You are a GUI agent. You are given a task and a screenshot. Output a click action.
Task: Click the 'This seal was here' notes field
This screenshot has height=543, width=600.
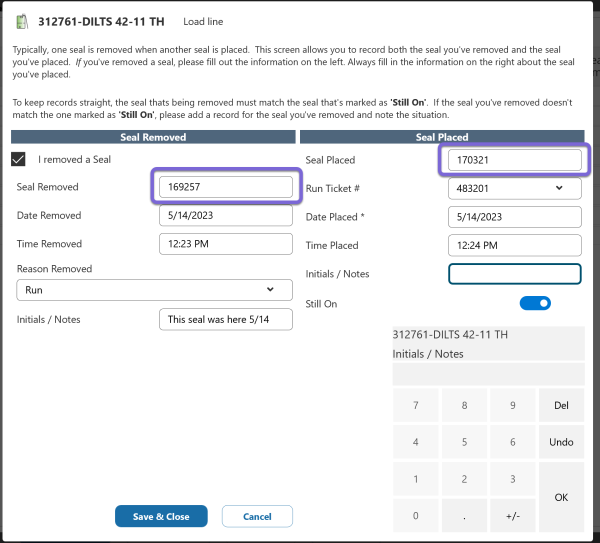[x=226, y=319]
